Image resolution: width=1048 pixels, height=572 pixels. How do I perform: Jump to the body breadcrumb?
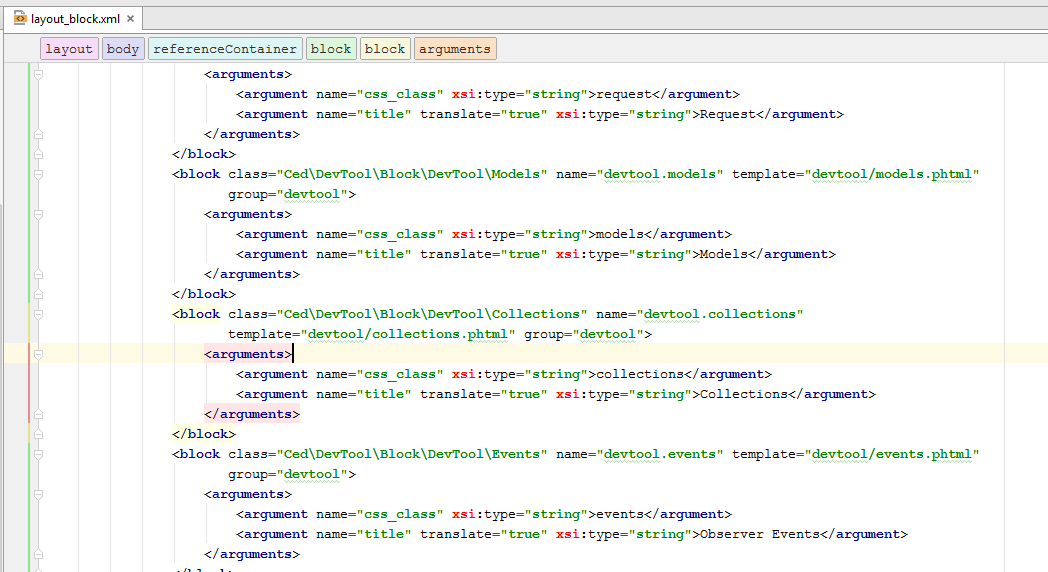click(x=123, y=49)
